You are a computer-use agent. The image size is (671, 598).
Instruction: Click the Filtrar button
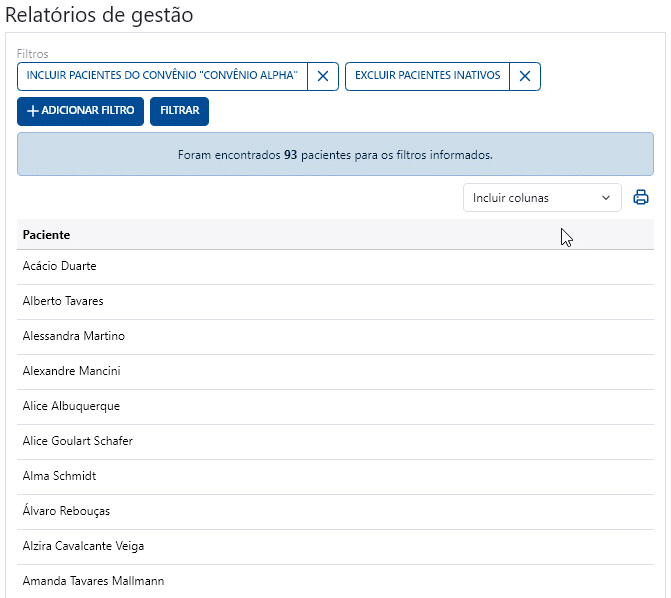pos(179,111)
